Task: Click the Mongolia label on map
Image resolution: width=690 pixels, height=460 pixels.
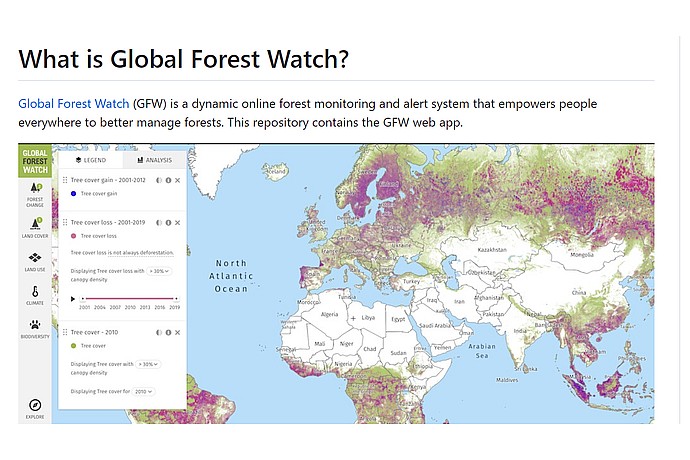Action: point(582,254)
